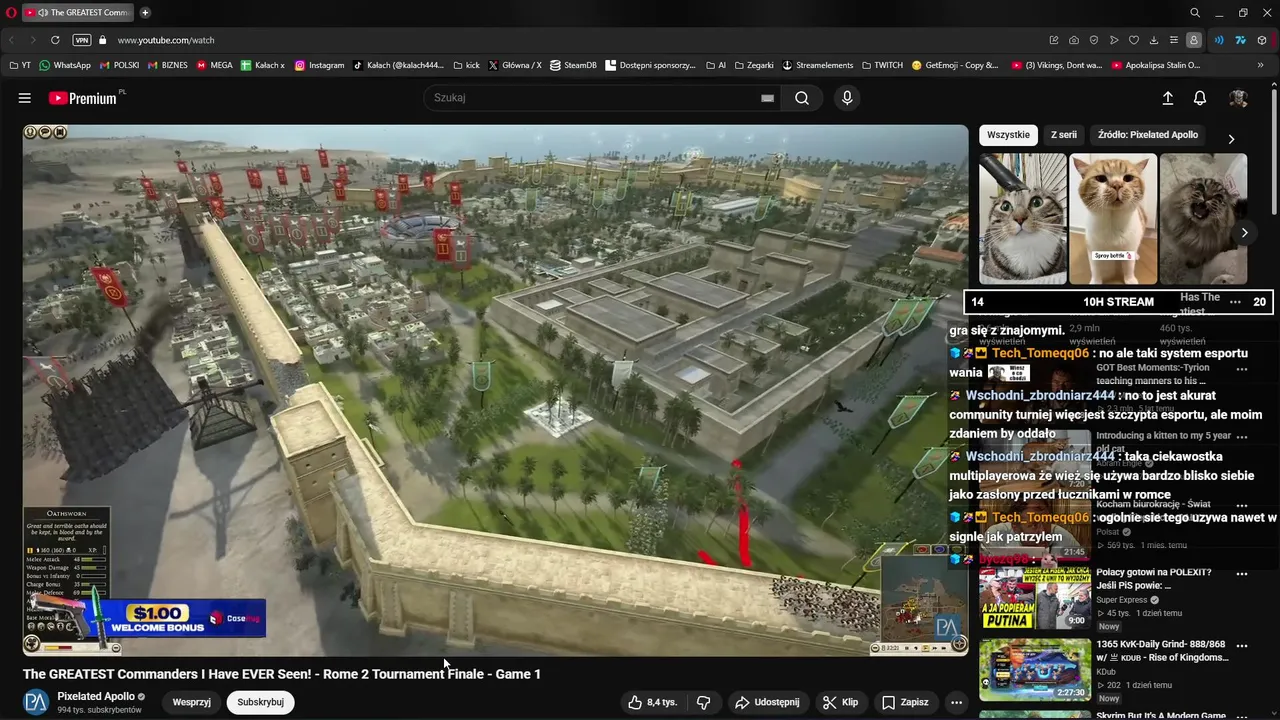Click the profile icon in address bar
The height and width of the screenshot is (720, 1280).
1194,40
